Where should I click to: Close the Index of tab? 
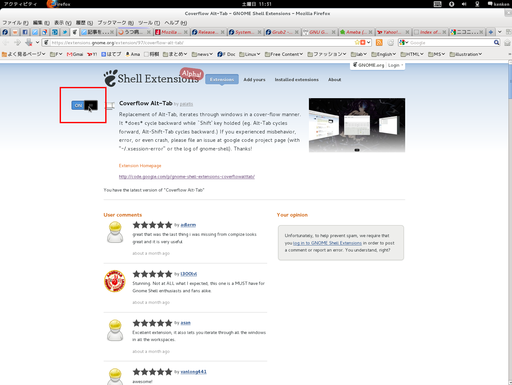[x=444, y=32]
